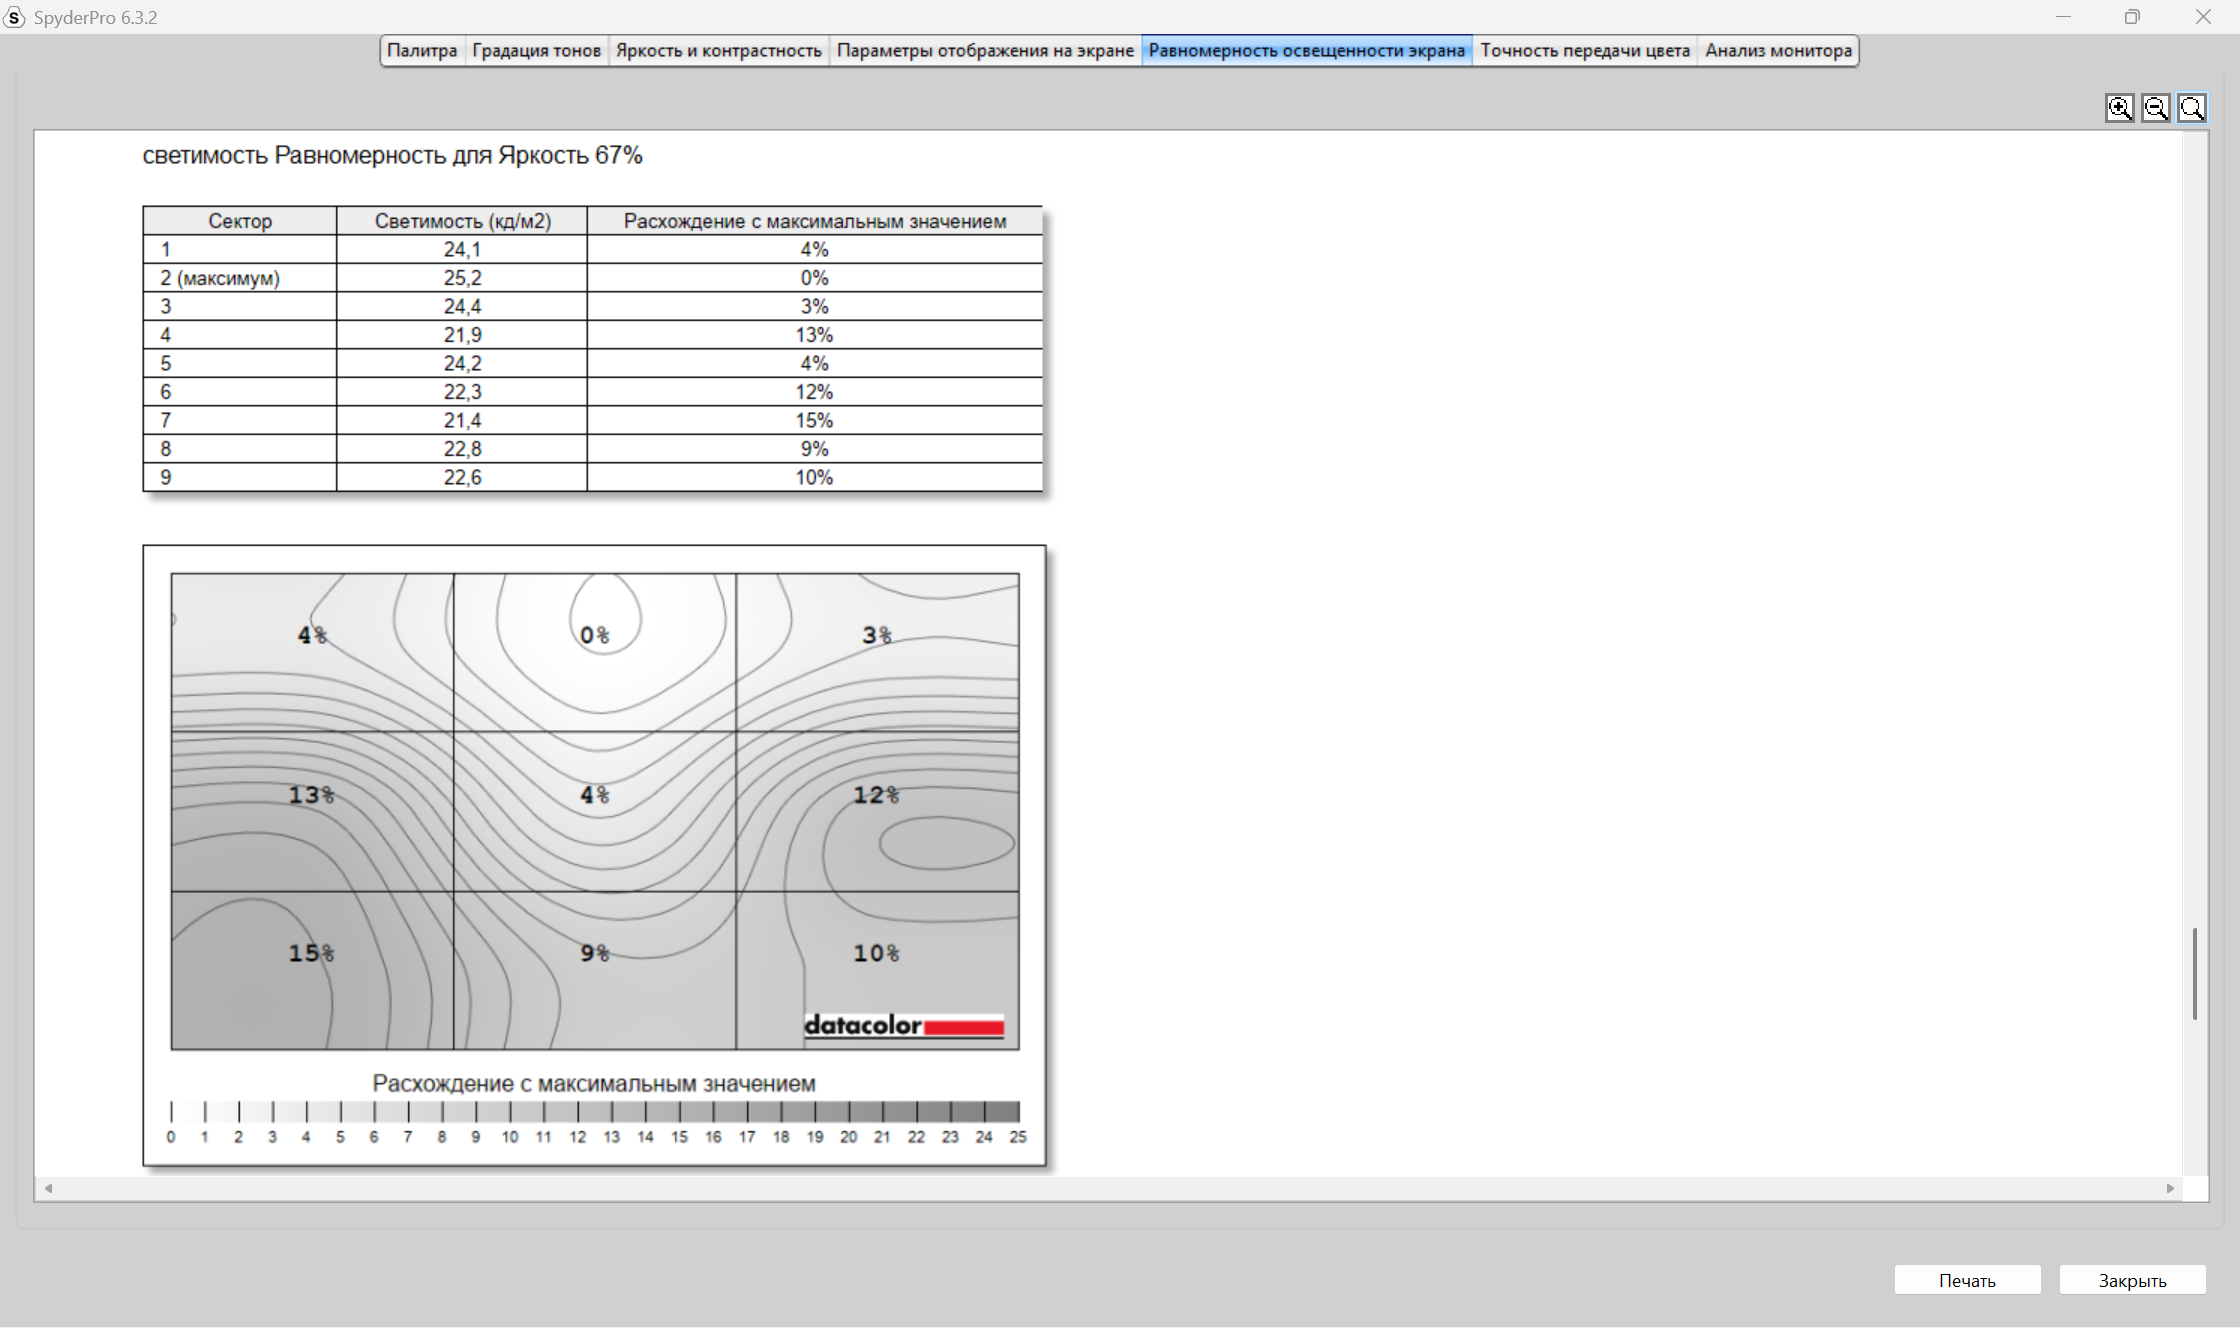Viewport: 2240px width, 1328px height.
Task: Click the SpyderPro app icon in title bar
Action: coord(14,17)
